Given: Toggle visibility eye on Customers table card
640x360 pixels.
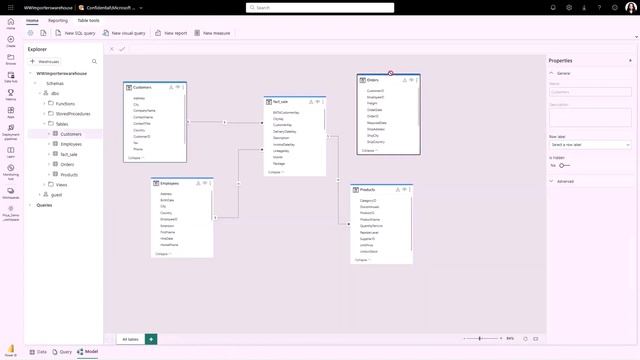Looking at the screenshot, I should [x=178, y=87].
